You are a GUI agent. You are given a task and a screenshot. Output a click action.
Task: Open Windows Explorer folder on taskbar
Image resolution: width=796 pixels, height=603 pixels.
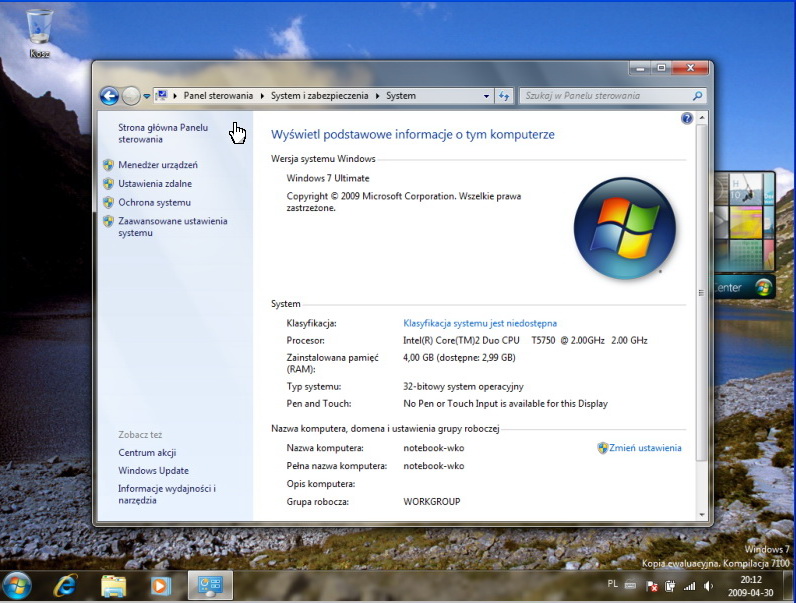click(114, 586)
